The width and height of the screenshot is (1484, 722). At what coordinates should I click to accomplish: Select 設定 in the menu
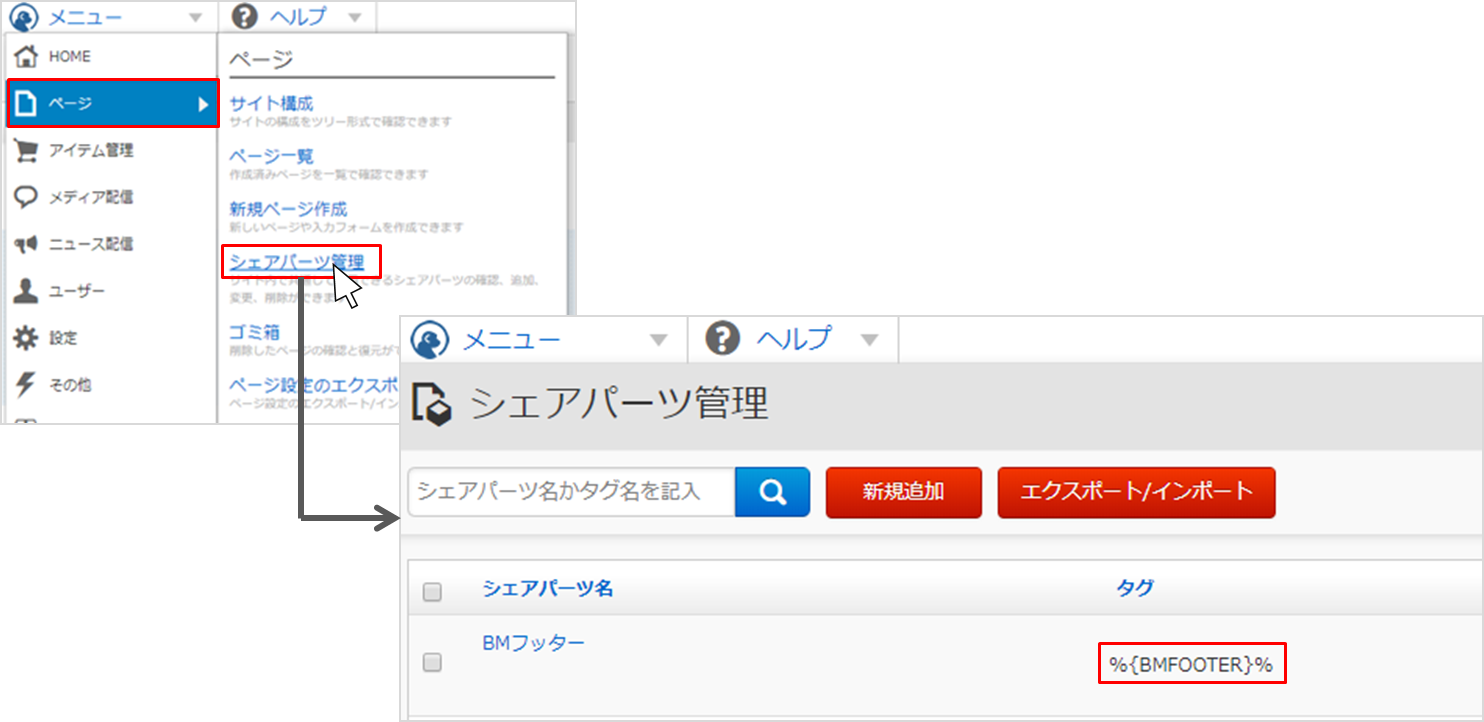point(112,338)
